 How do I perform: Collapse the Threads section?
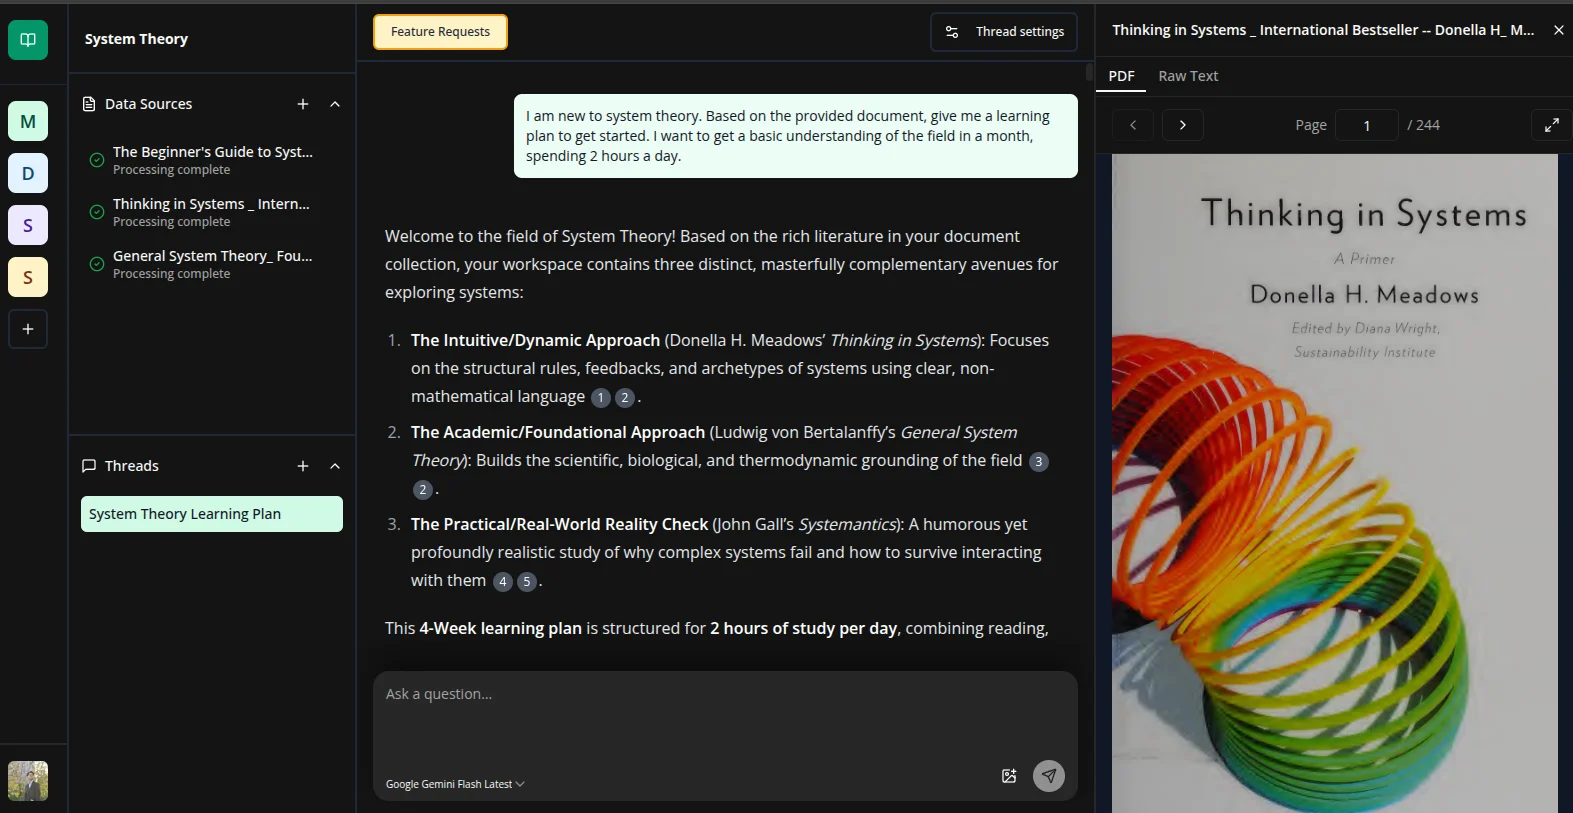[335, 466]
